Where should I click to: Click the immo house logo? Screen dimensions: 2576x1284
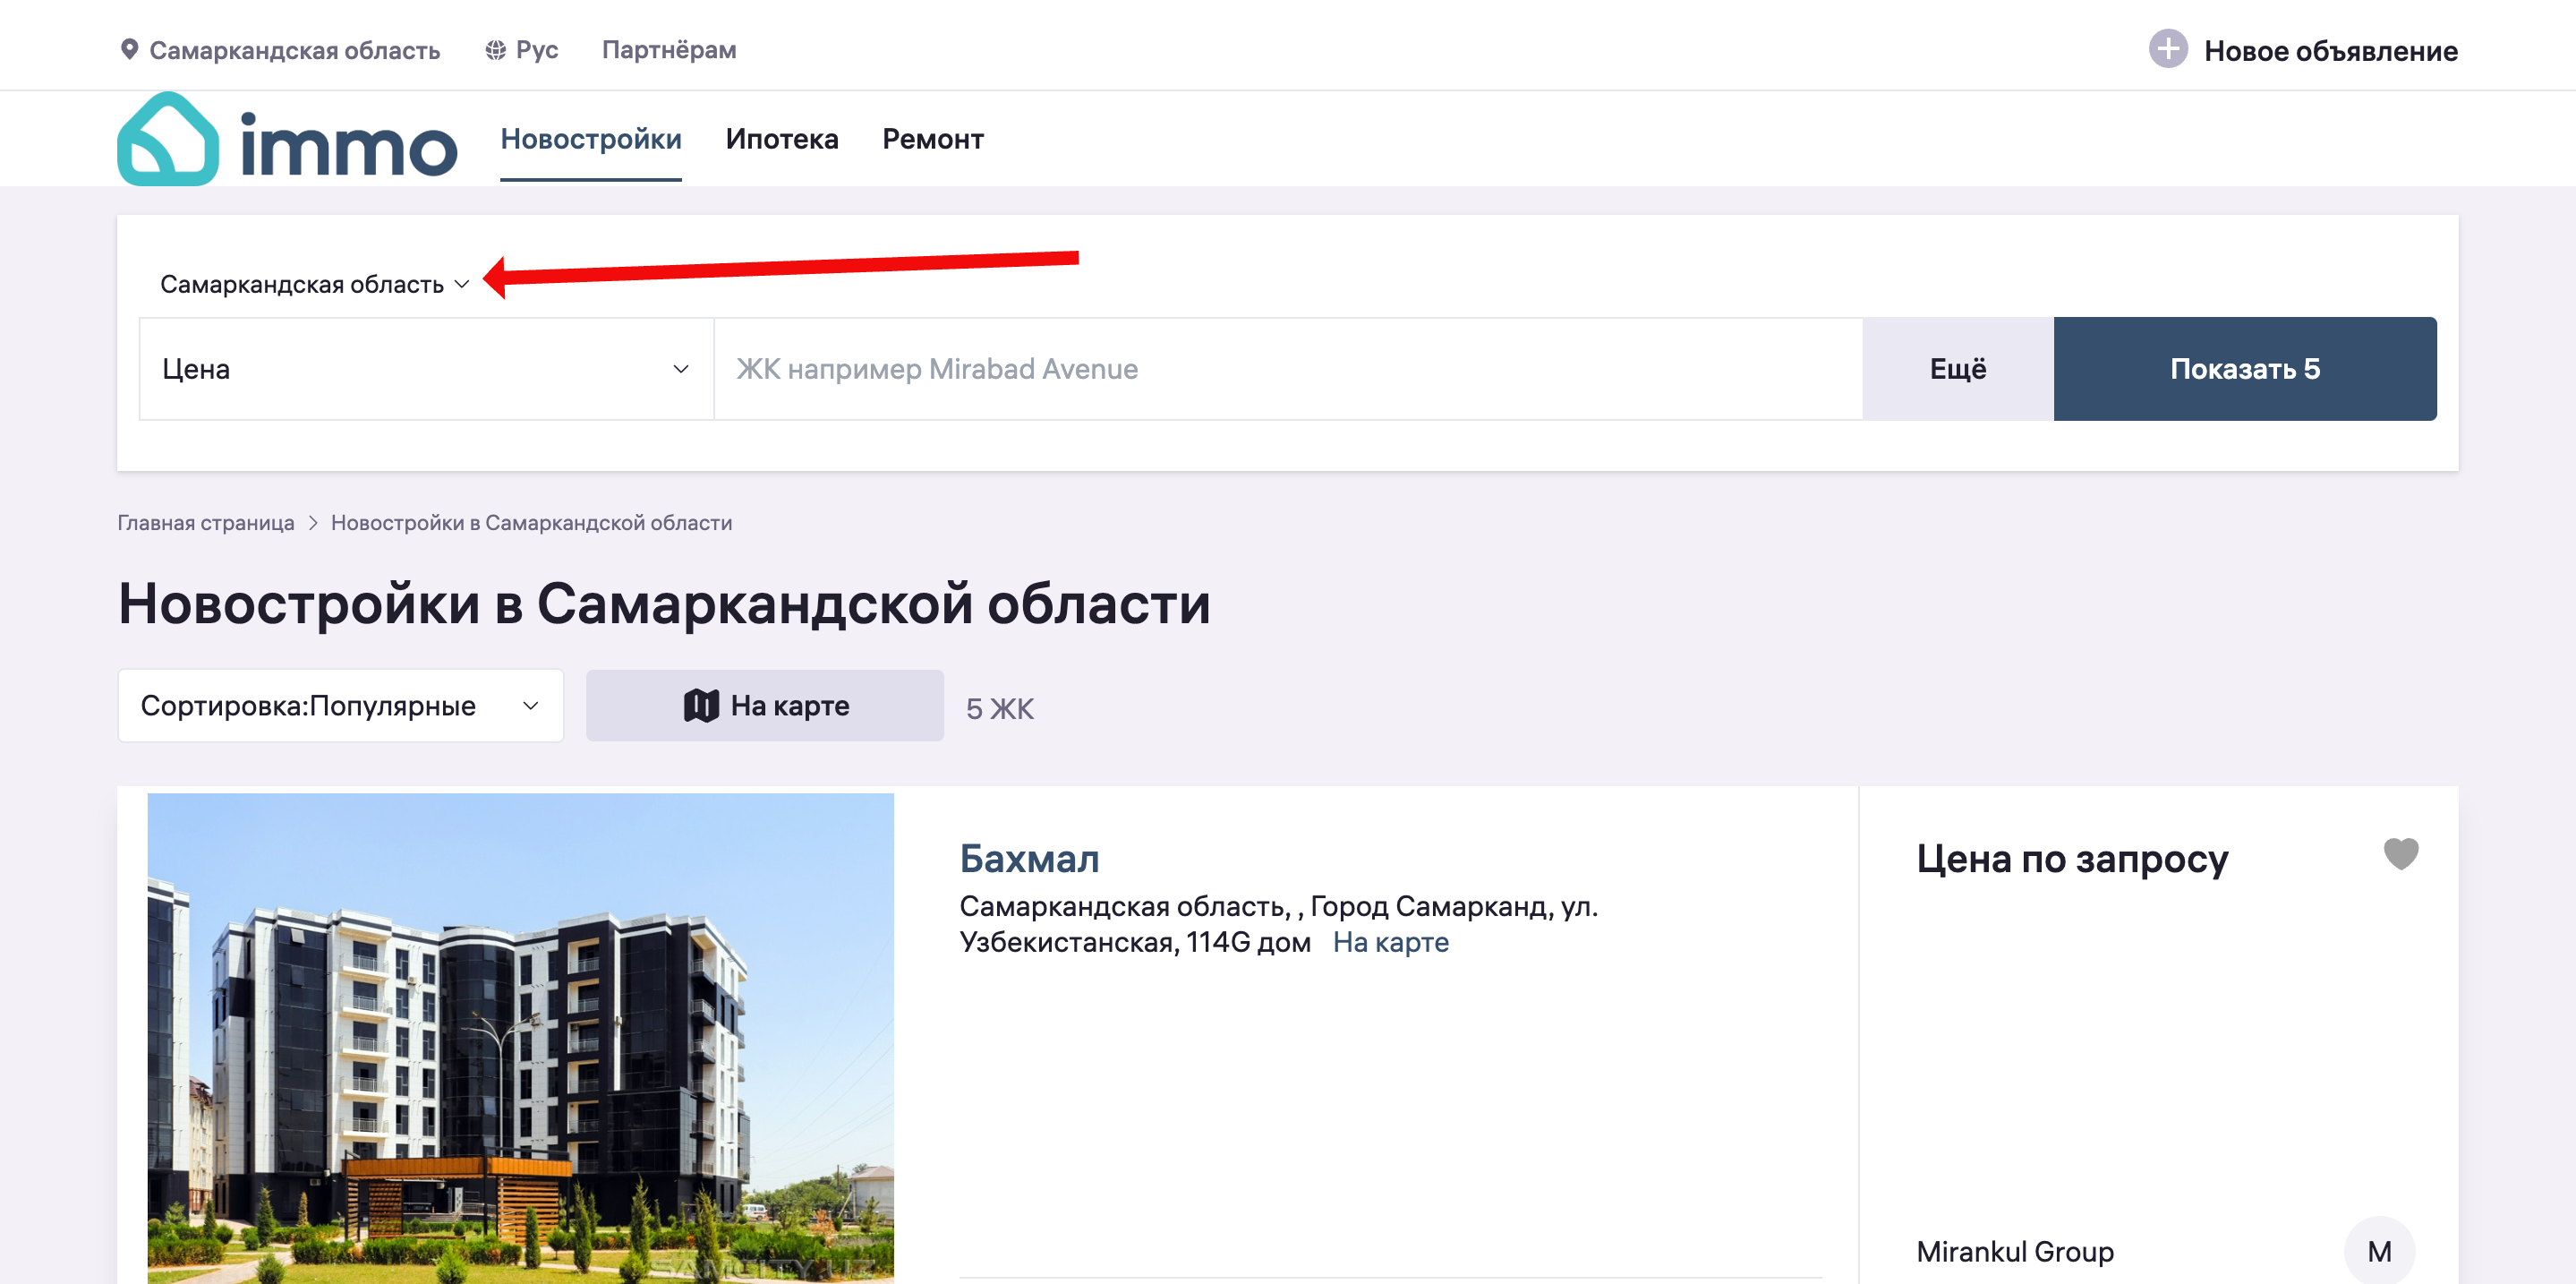click(168, 140)
